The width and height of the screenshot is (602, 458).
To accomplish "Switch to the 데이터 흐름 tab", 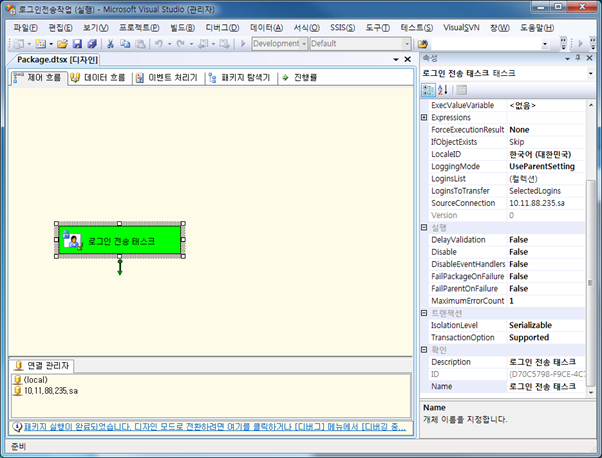I will point(98,78).
